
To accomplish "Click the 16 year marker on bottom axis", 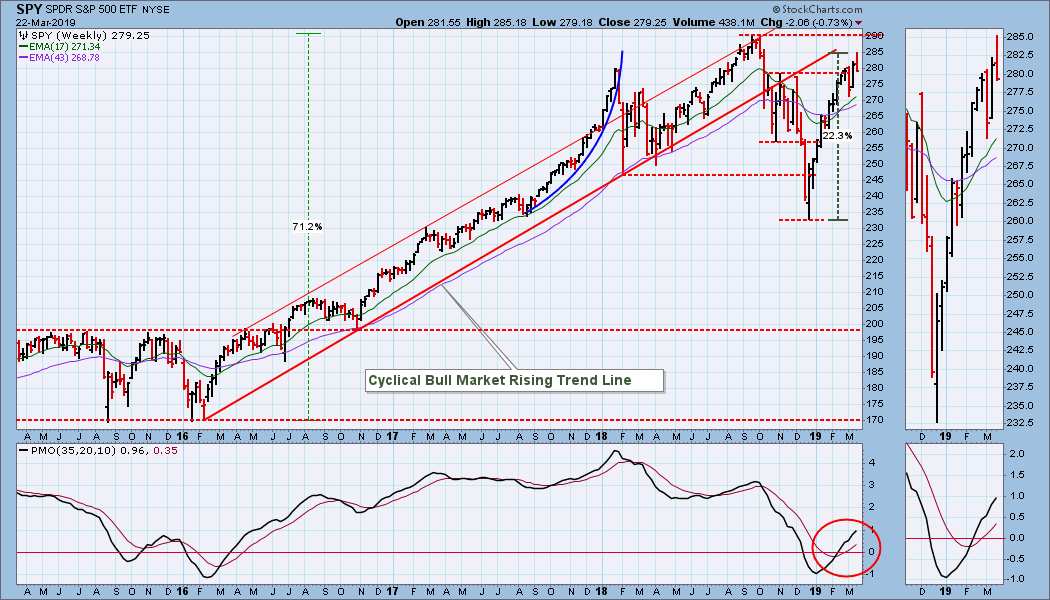I will (x=182, y=592).
